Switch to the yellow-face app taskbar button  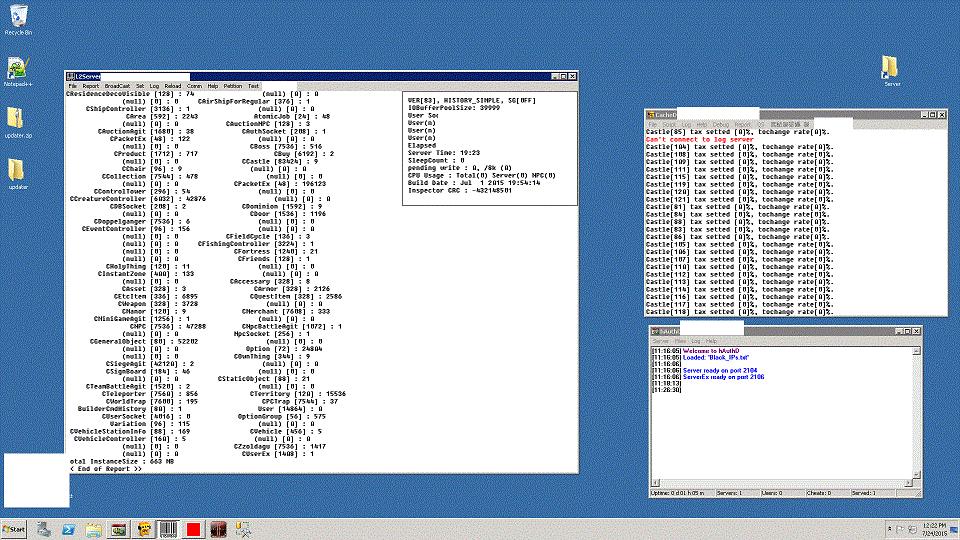coord(144,529)
